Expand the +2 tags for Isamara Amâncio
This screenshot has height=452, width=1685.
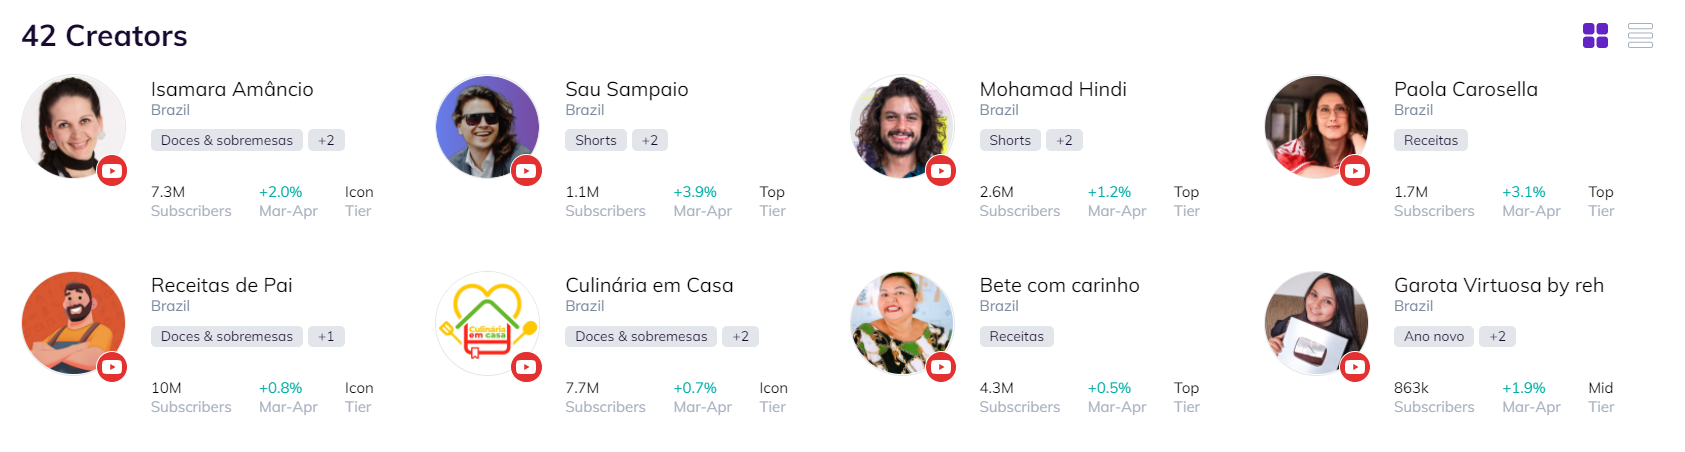pyautogui.click(x=326, y=140)
